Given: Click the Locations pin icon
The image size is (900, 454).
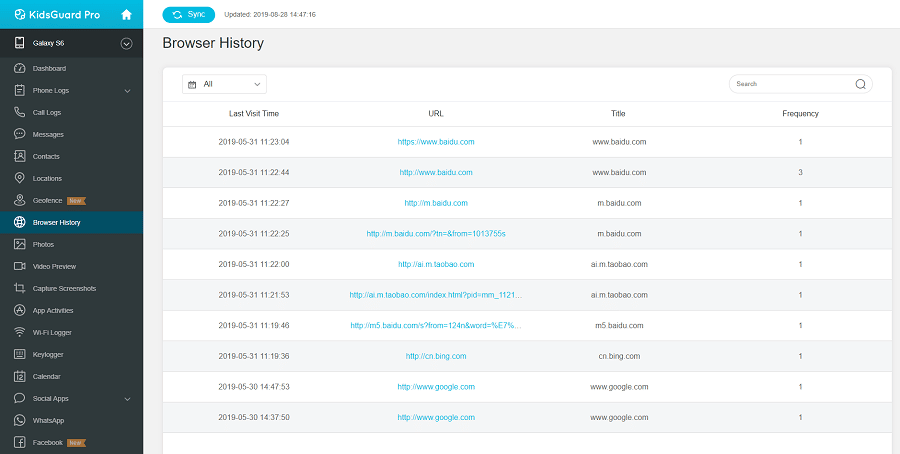Looking at the screenshot, I should pyautogui.click(x=20, y=178).
